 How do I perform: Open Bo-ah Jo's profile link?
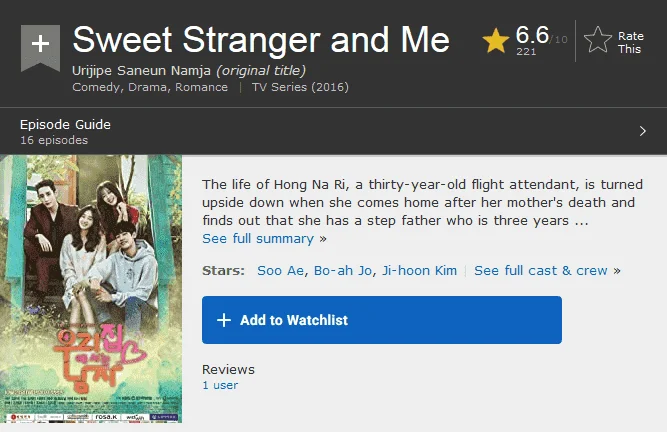pyautogui.click(x=343, y=270)
